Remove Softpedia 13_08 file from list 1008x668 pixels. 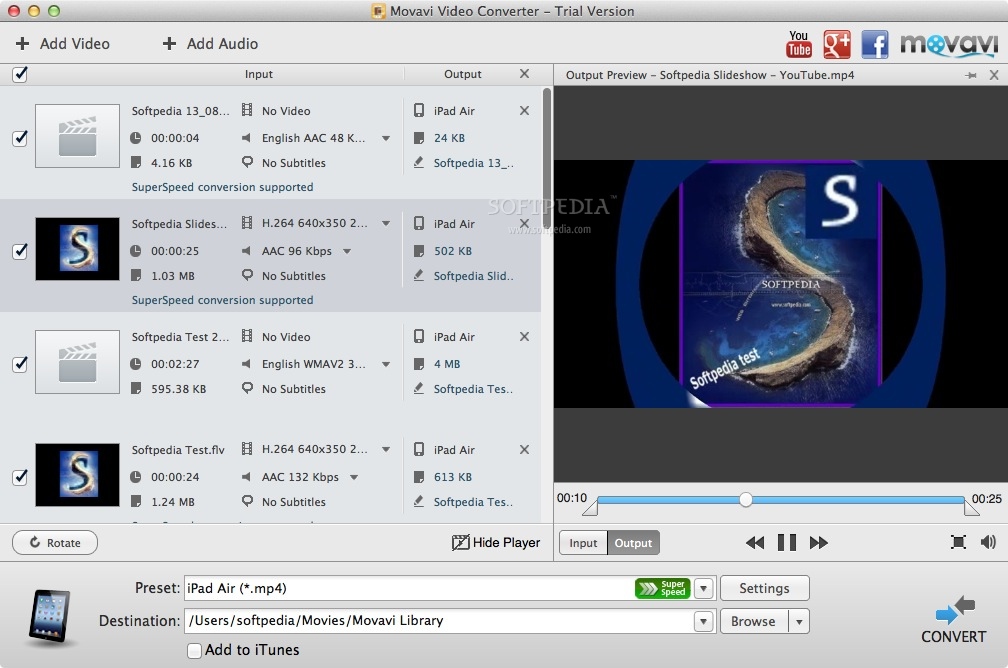click(525, 111)
